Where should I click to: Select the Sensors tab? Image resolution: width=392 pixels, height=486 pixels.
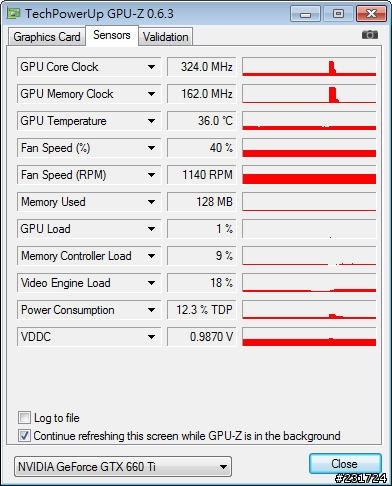coord(112,35)
